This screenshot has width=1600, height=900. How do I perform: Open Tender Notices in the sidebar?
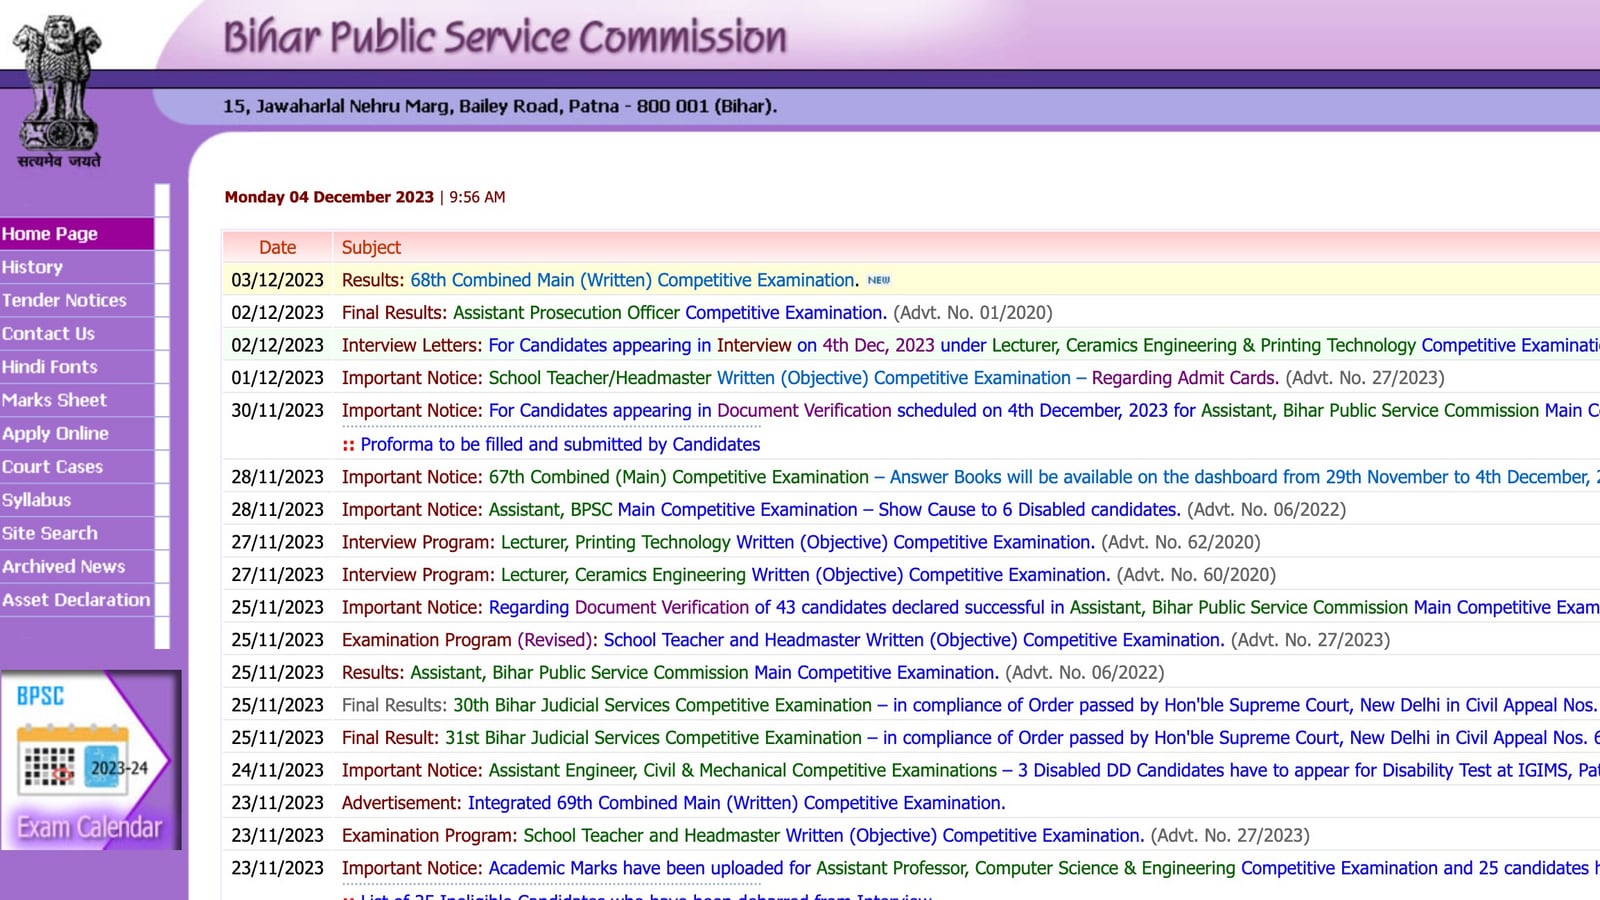coord(77,300)
